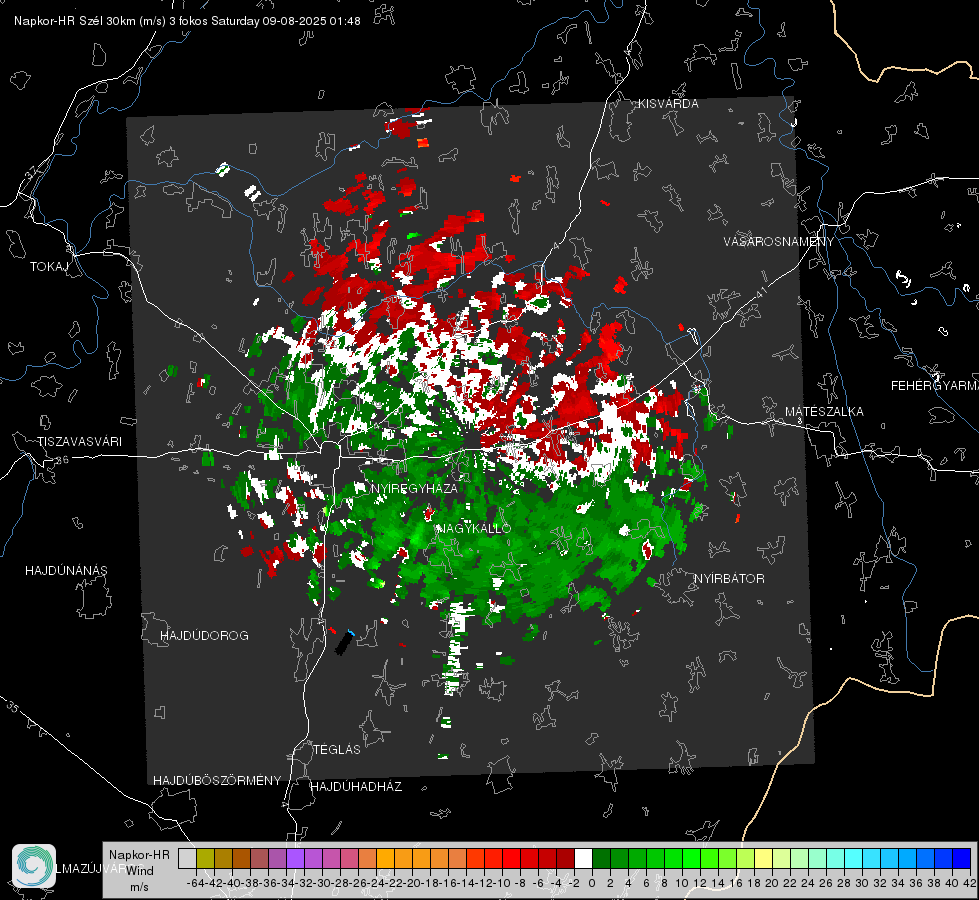
Task: Click the HAJDÚNÁNÁS town label
Action: 66,571
